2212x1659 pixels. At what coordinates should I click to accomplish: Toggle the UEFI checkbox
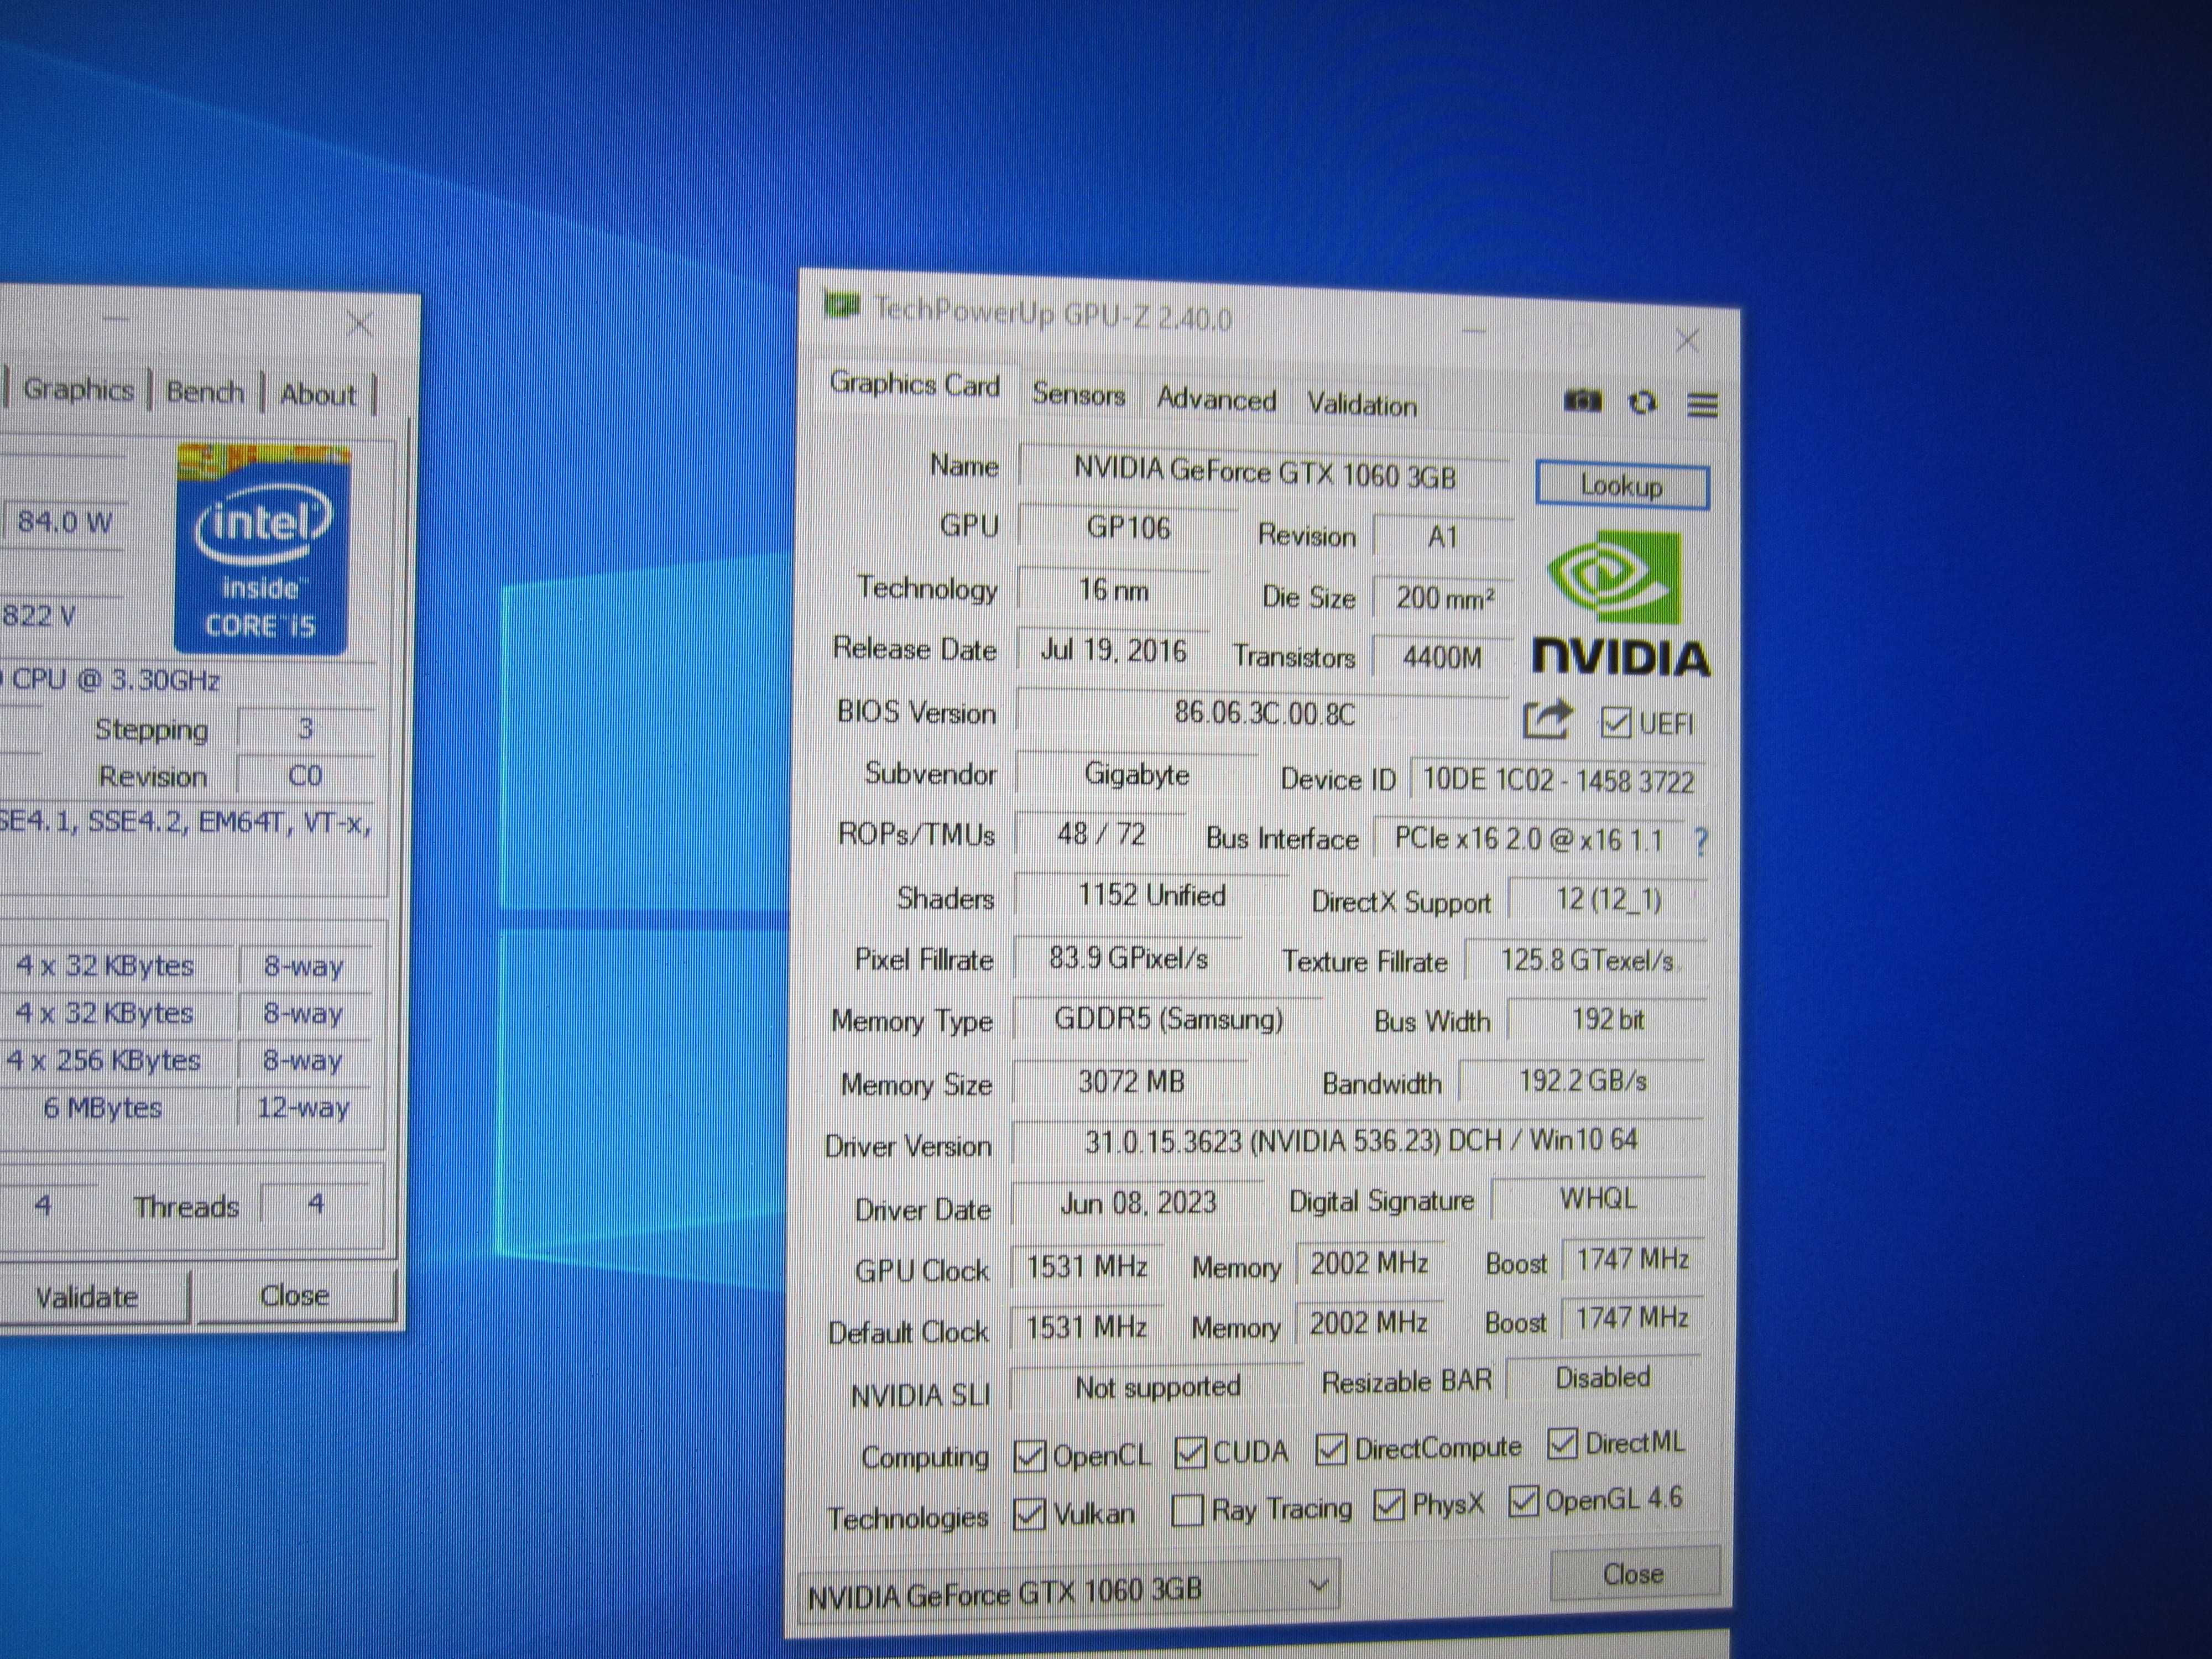click(x=1616, y=722)
